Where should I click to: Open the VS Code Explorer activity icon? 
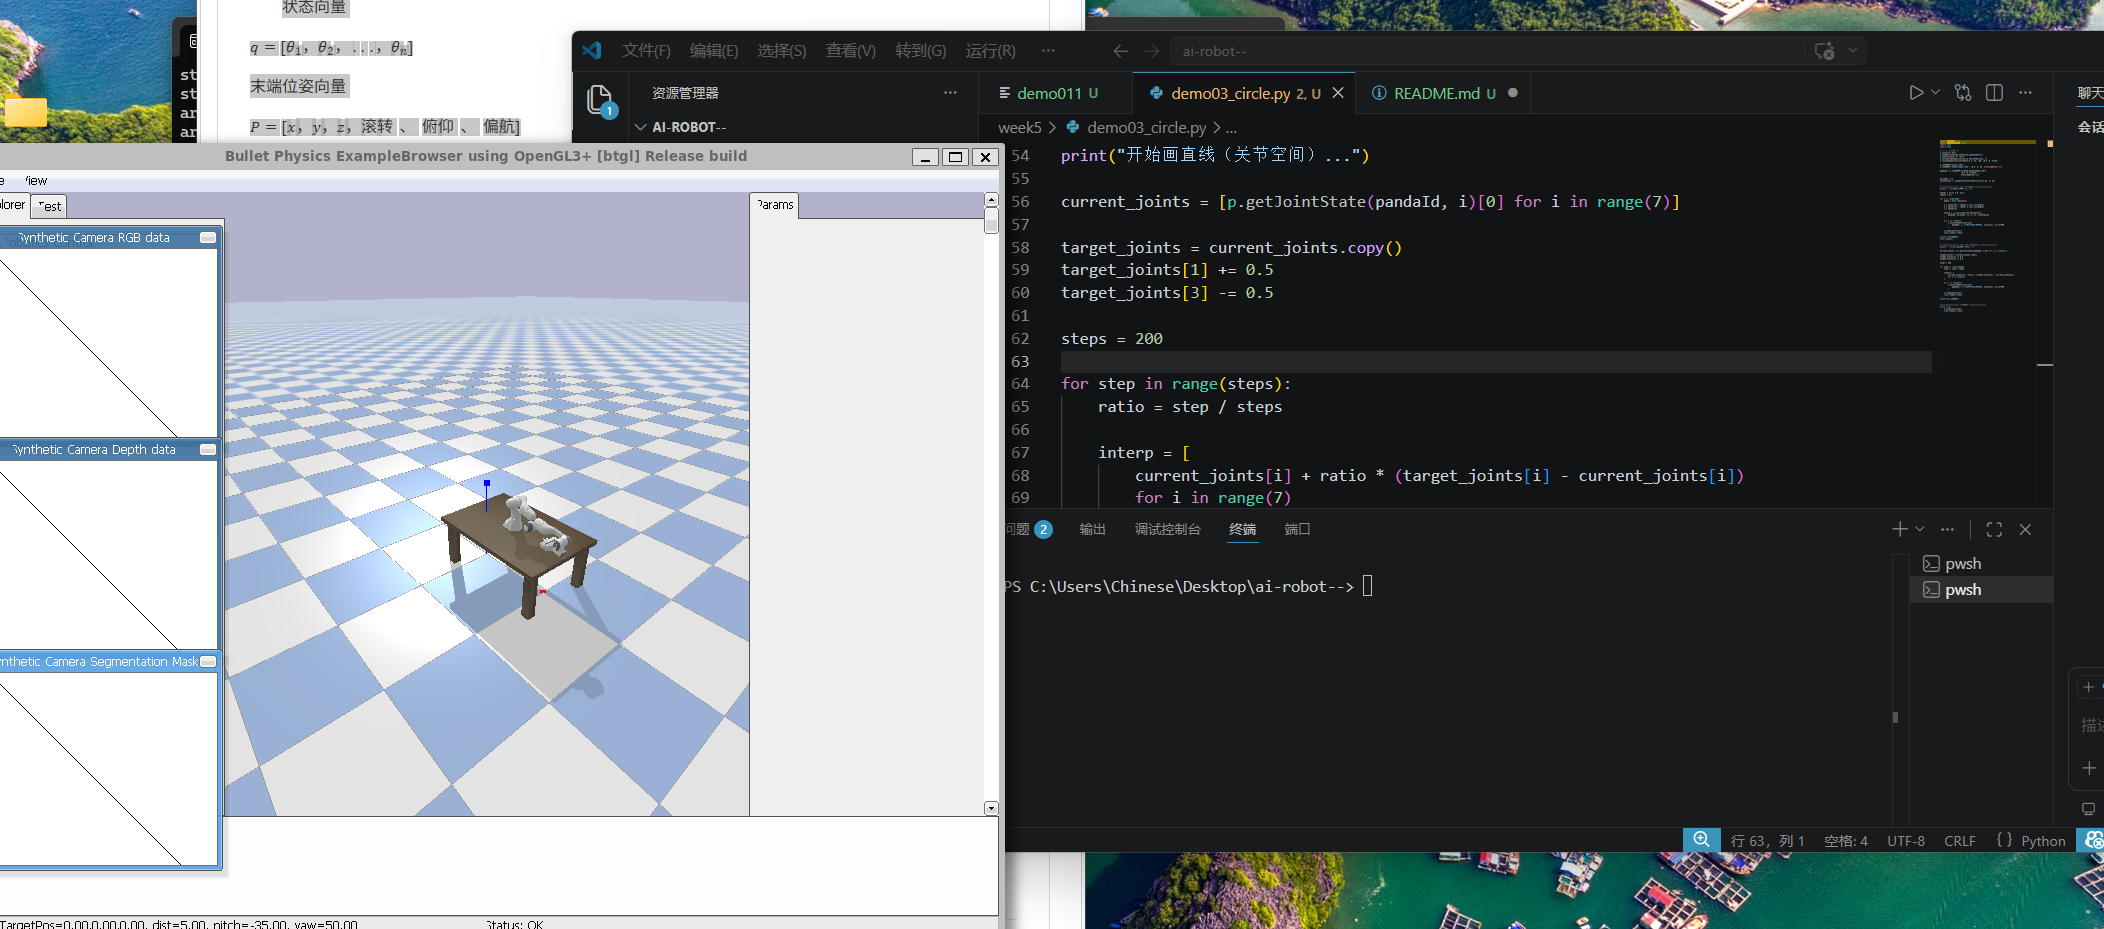click(600, 100)
